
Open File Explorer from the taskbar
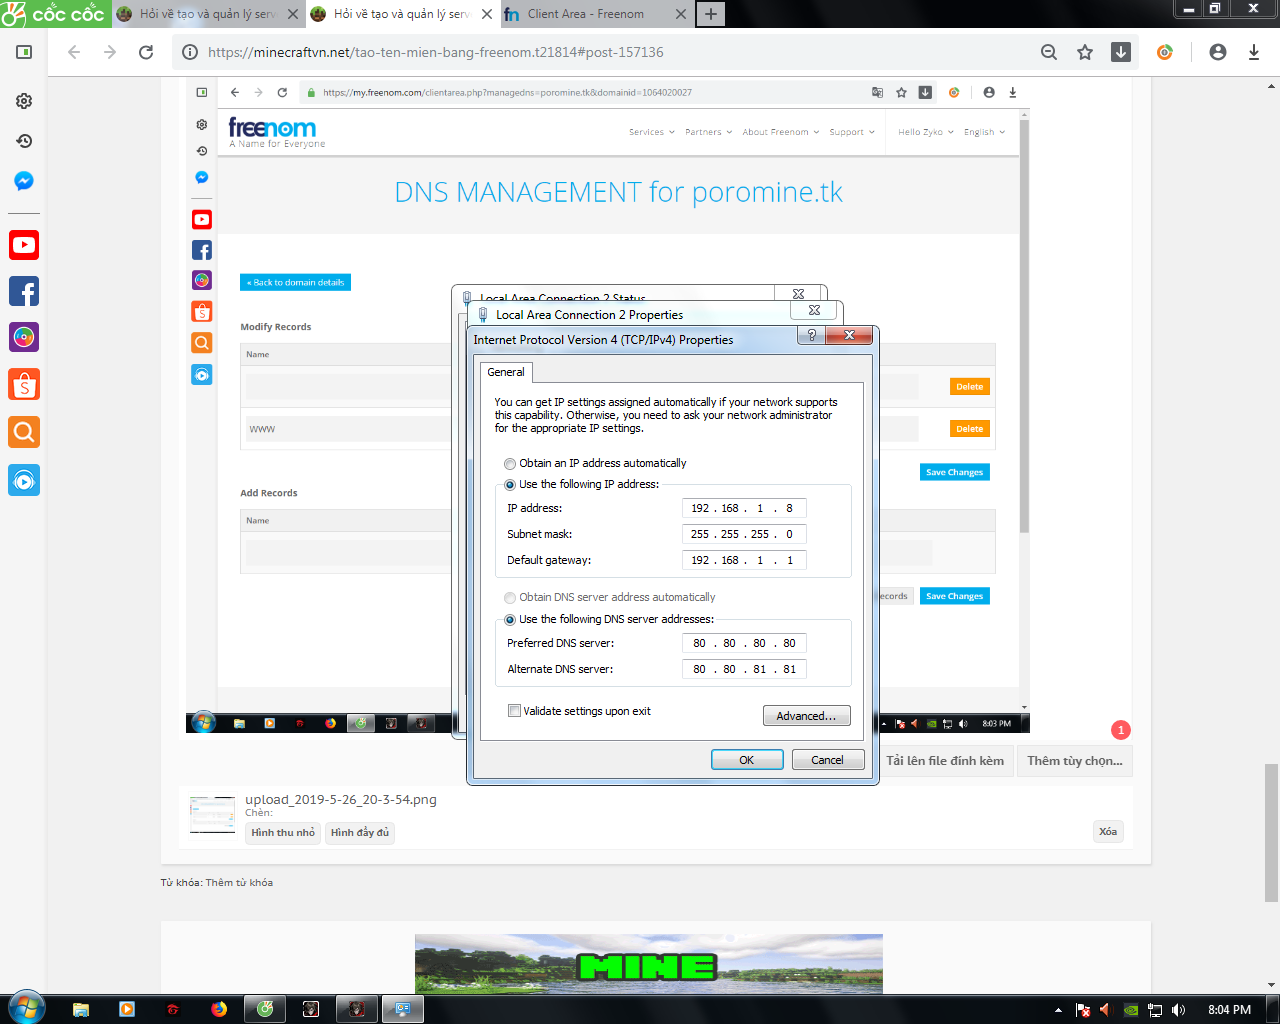[x=81, y=1009]
